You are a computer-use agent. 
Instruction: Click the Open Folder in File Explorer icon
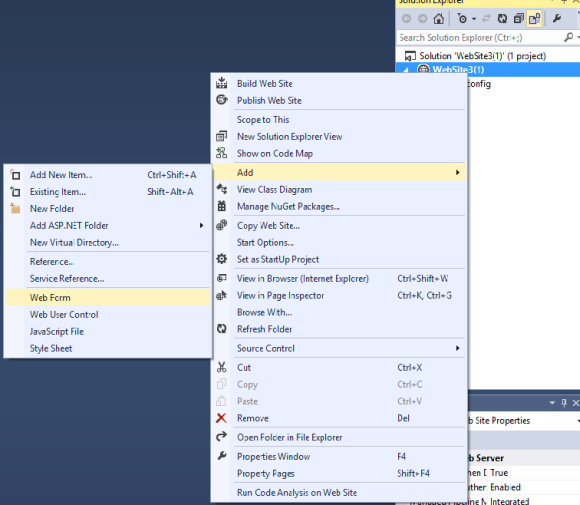pos(222,437)
